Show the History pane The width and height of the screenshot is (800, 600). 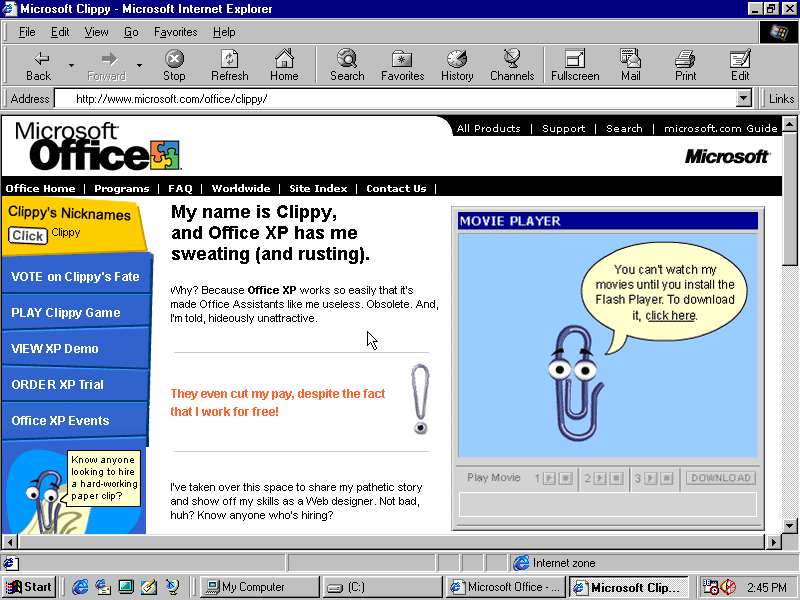pyautogui.click(x=457, y=66)
